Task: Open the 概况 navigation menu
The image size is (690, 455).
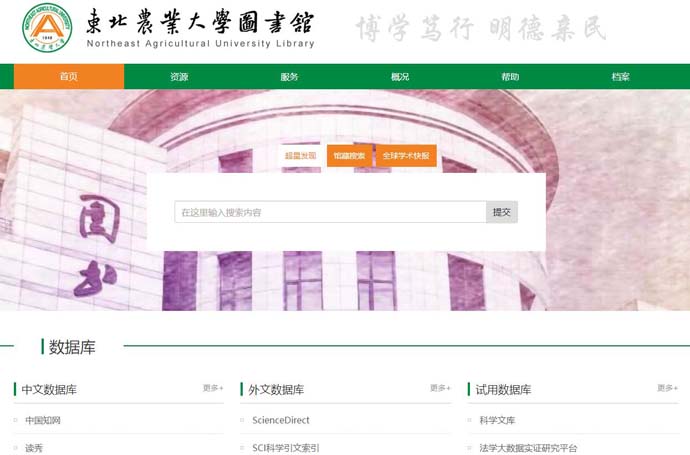Action: [x=400, y=77]
